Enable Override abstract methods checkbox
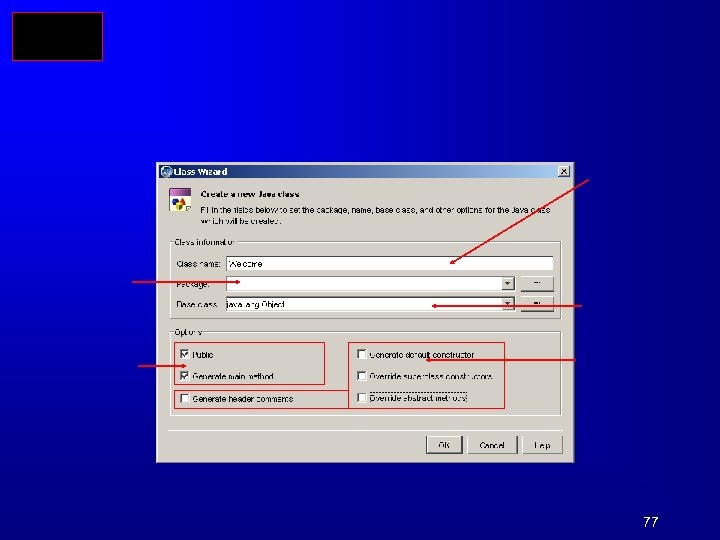The width and height of the screenshot is (720, 540). (362, 397)
